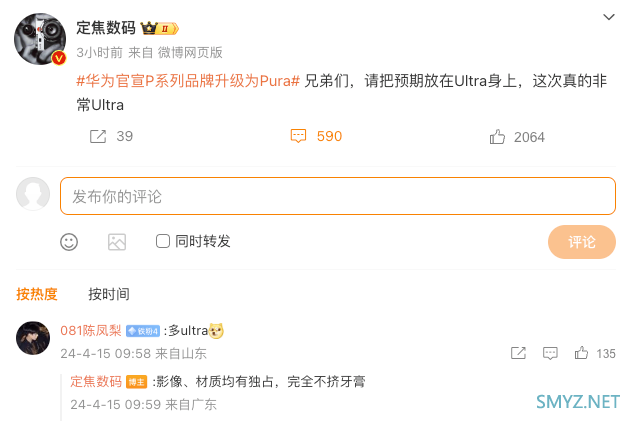Image resolution: width=633 pixels, height=421 pixels.
Task: Sort comments by 按热度
Action: pos(37,294)
